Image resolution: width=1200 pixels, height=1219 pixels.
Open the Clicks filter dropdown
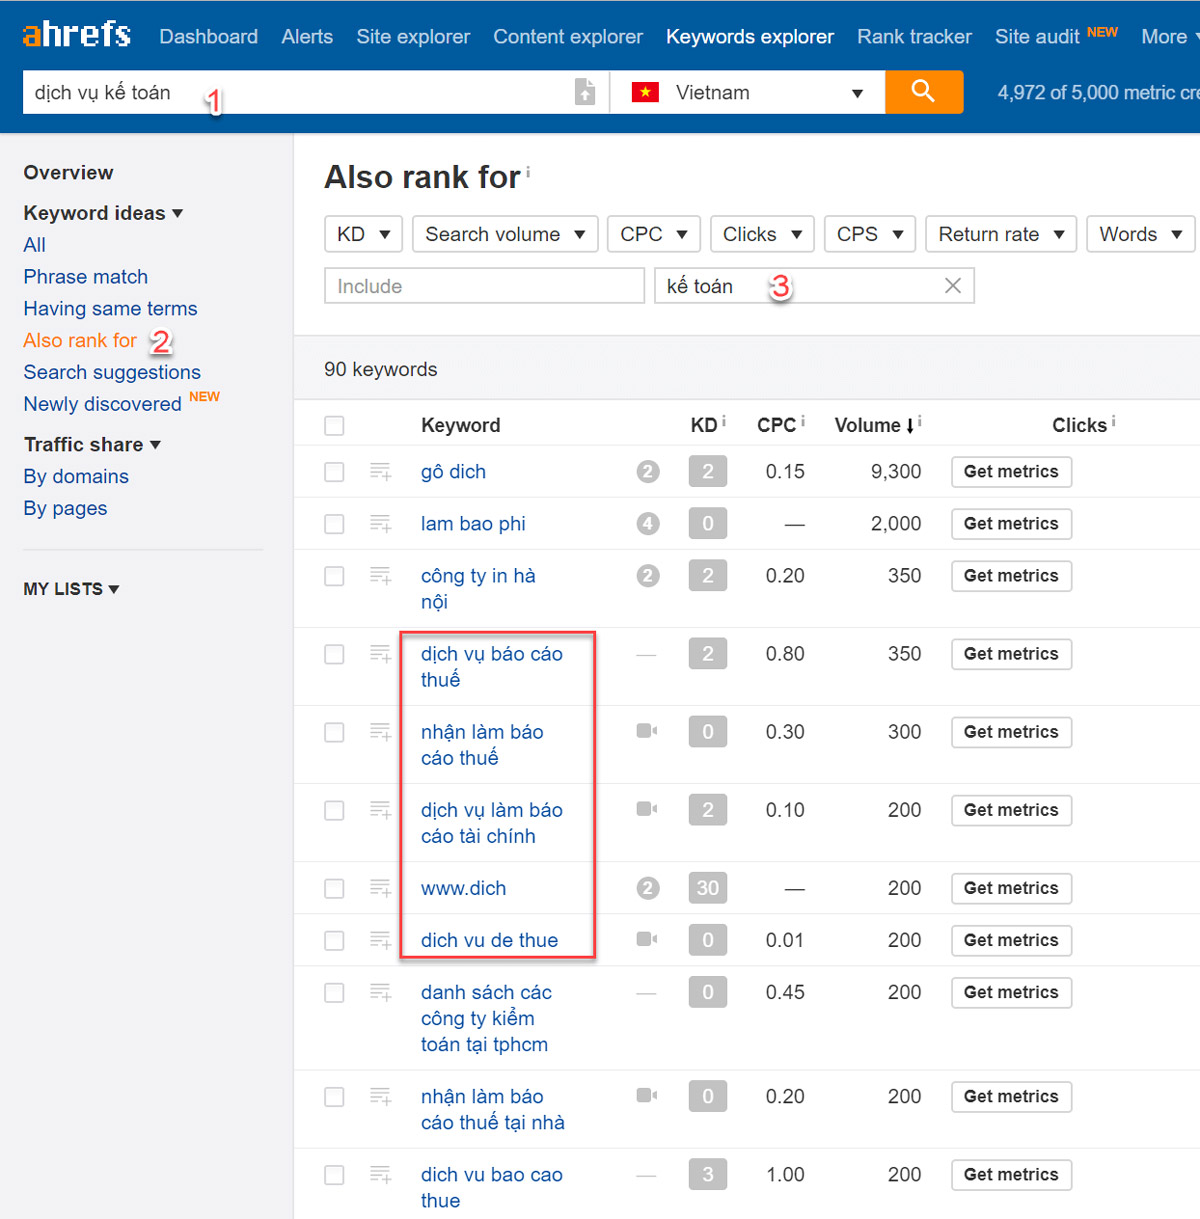tap(762, 234)
